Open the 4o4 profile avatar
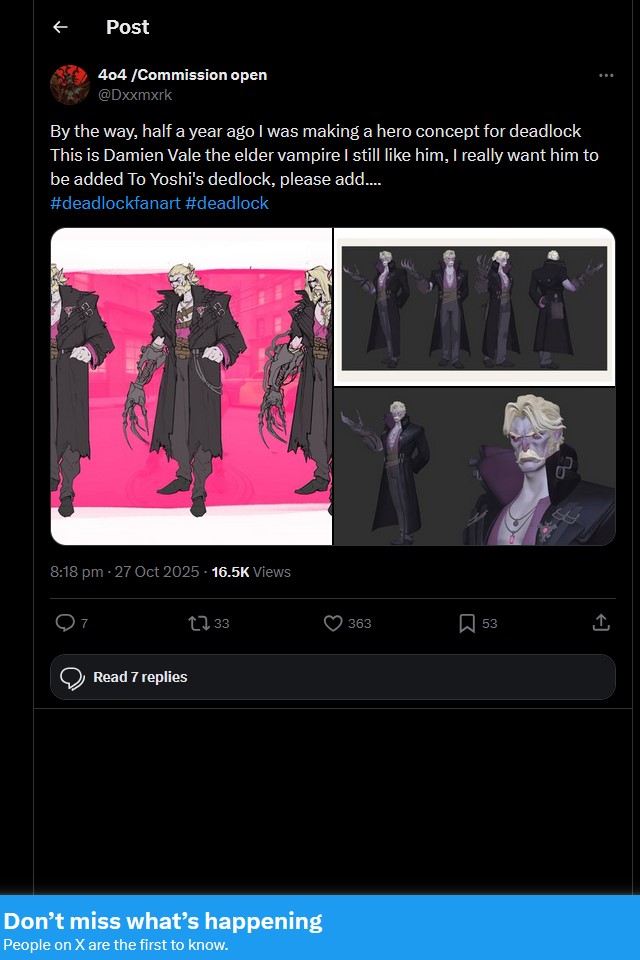 70,84
